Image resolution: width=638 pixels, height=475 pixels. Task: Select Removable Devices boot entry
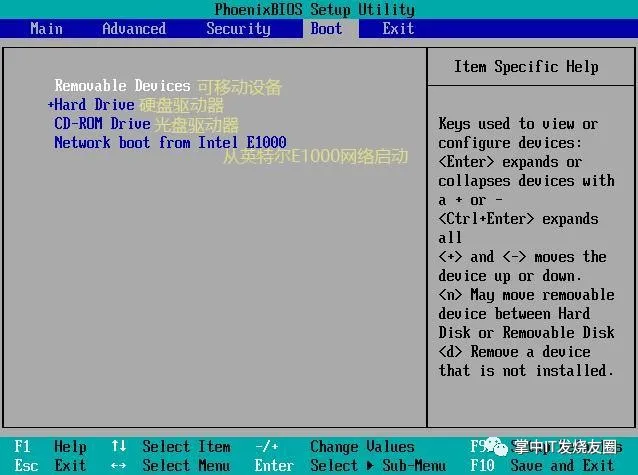(x=122, y=86)
